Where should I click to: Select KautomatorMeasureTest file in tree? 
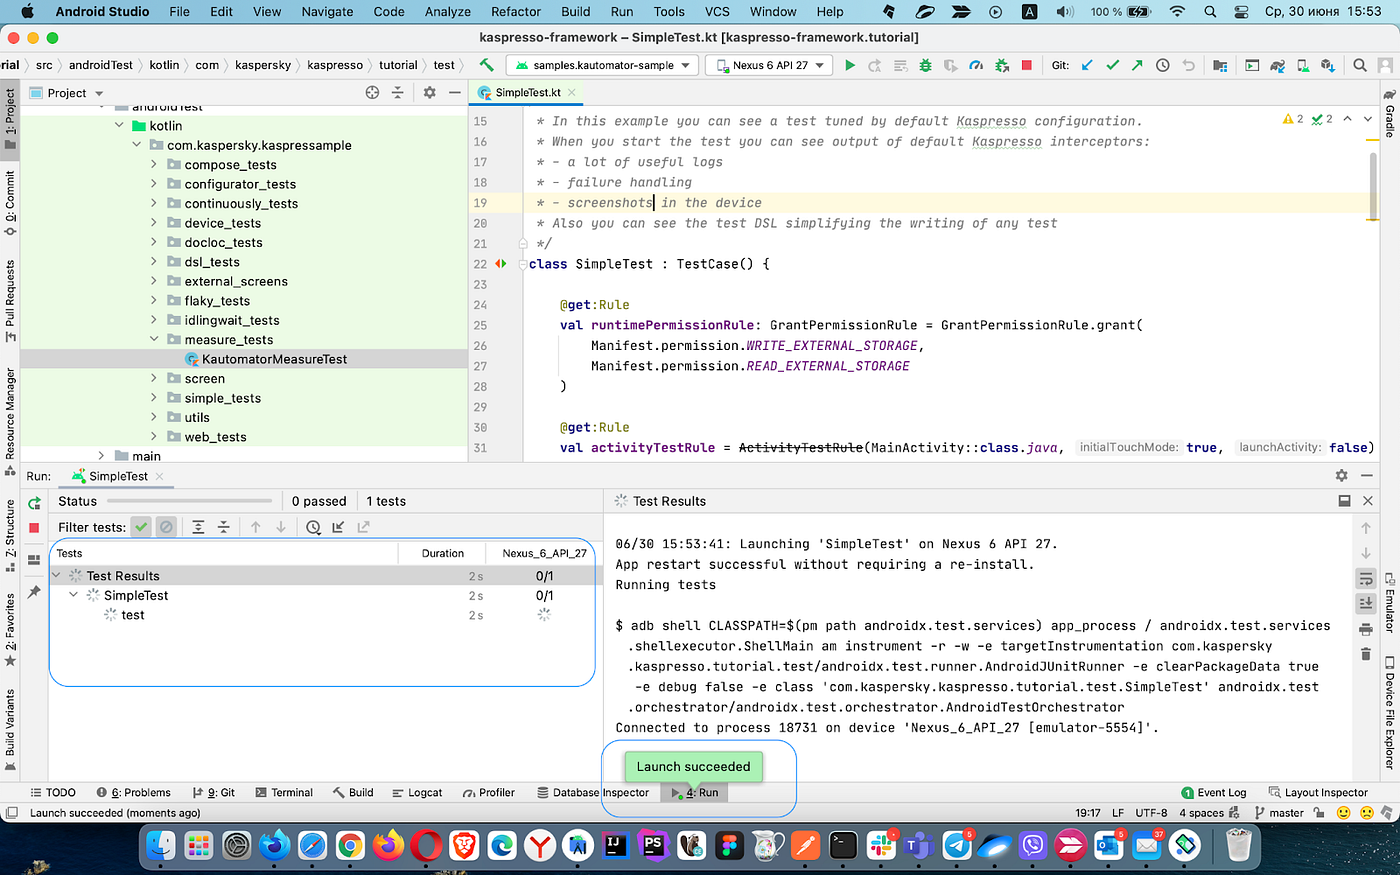pyautogui.click(x=266, y=359)
